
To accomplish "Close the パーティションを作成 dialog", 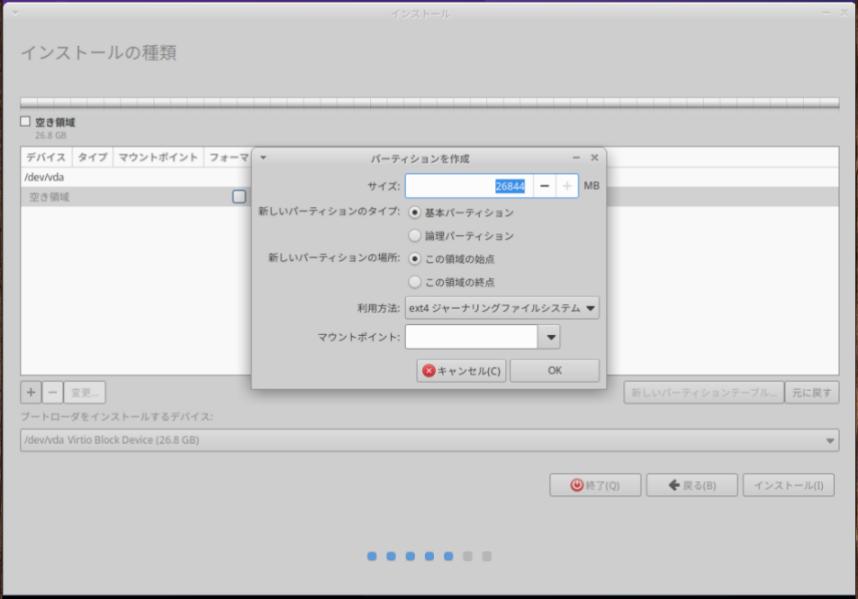I will tap(595, 158).
